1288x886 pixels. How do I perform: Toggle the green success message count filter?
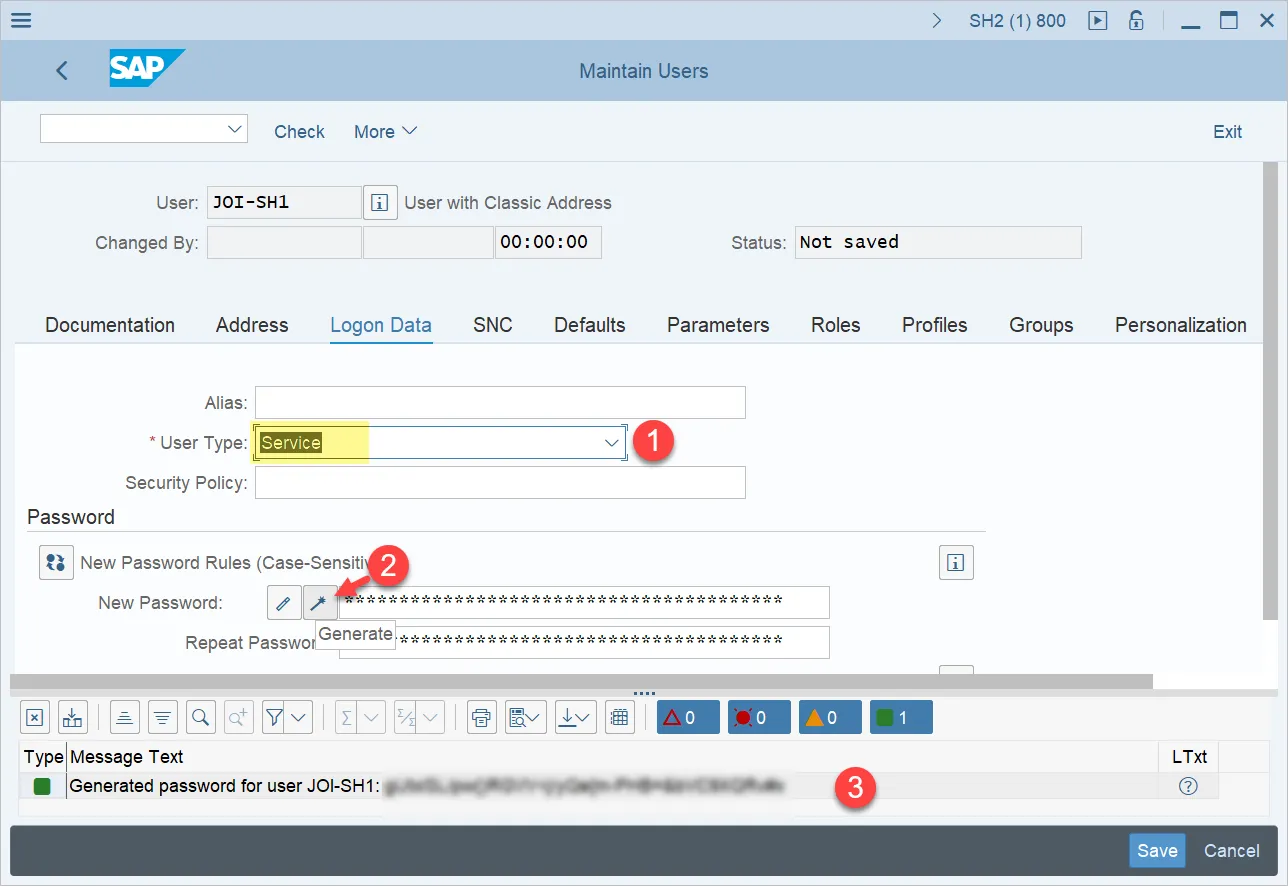(x=901, y=717)
